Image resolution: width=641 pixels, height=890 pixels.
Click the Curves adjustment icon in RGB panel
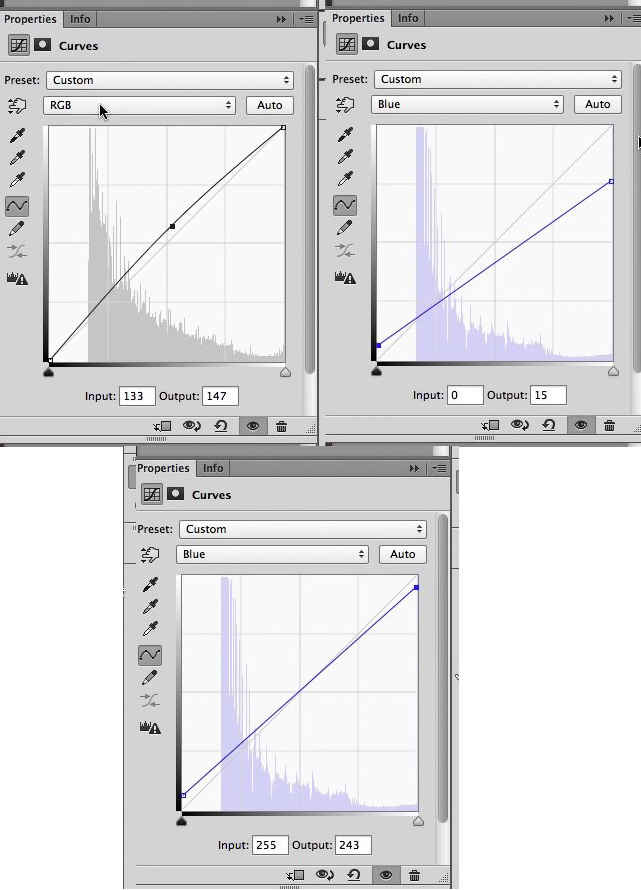pyautogui.click(x=19, y=45)
